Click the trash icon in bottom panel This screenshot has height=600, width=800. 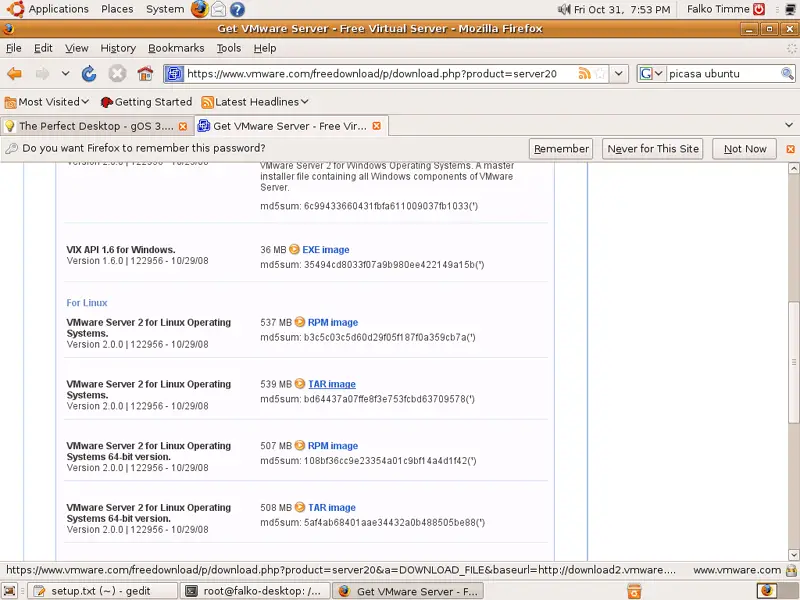(x=634, y=591)
